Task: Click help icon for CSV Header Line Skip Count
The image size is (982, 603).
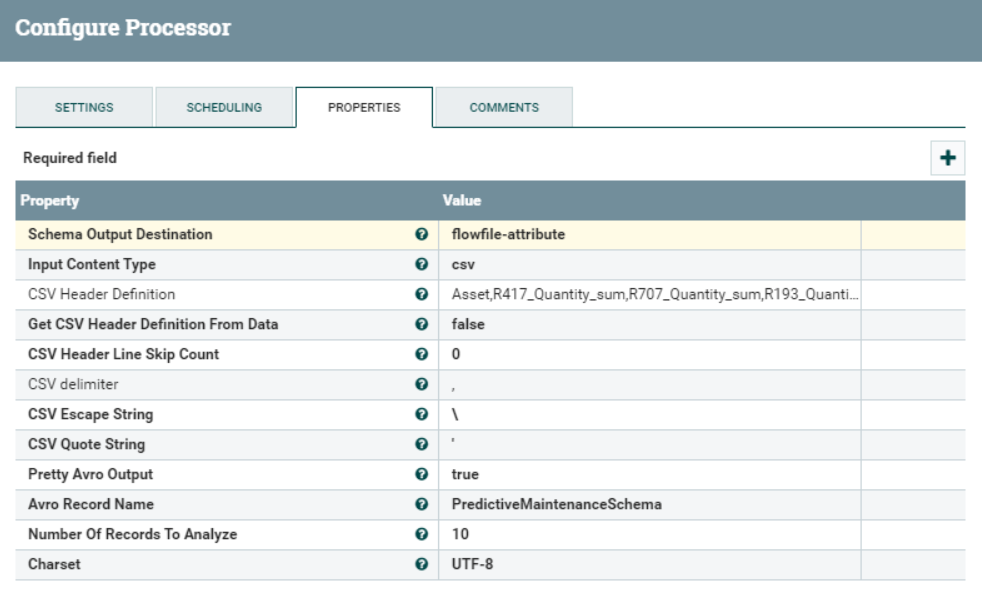Action: (421, 354)
